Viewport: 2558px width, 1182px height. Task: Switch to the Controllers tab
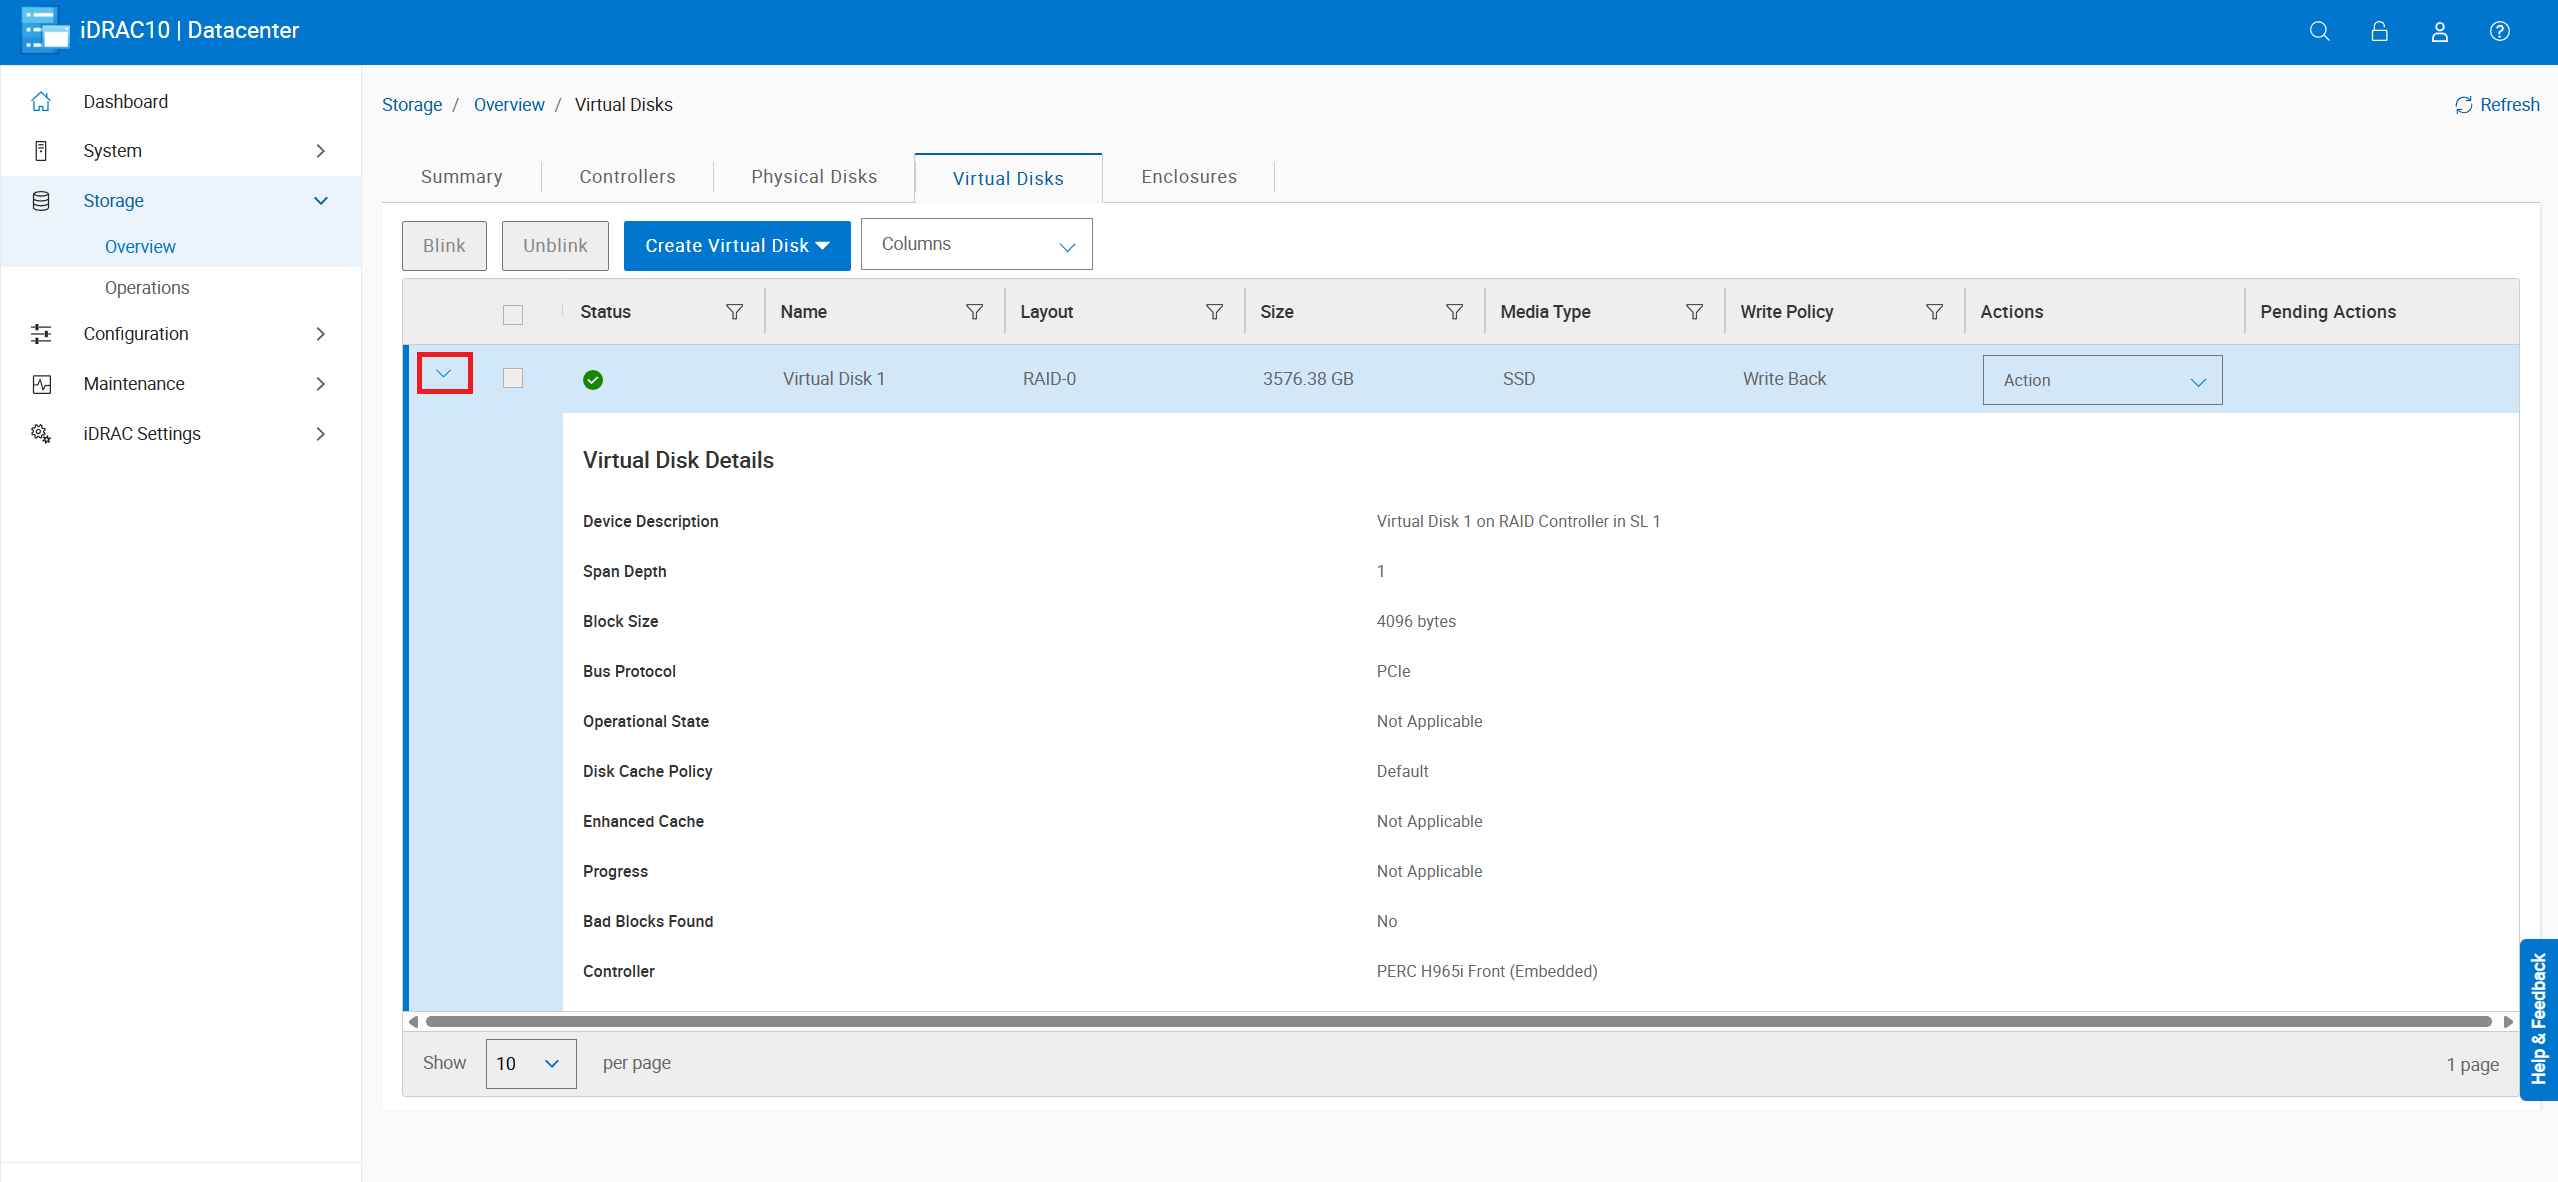click(627, 177)
